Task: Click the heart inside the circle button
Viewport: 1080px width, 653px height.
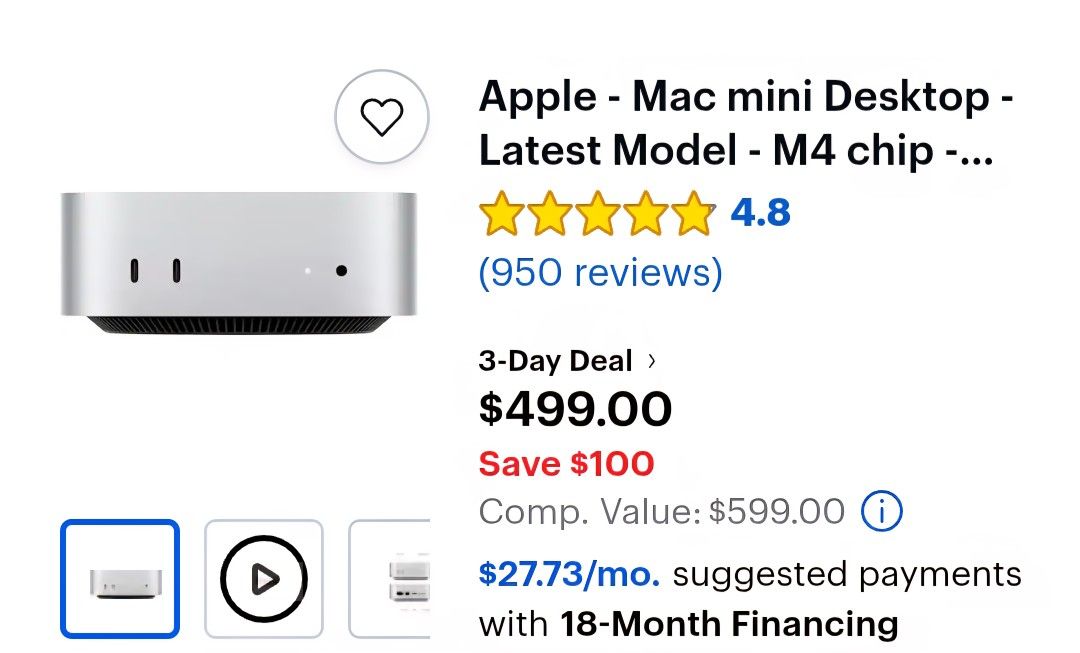Action: point(381,116)
